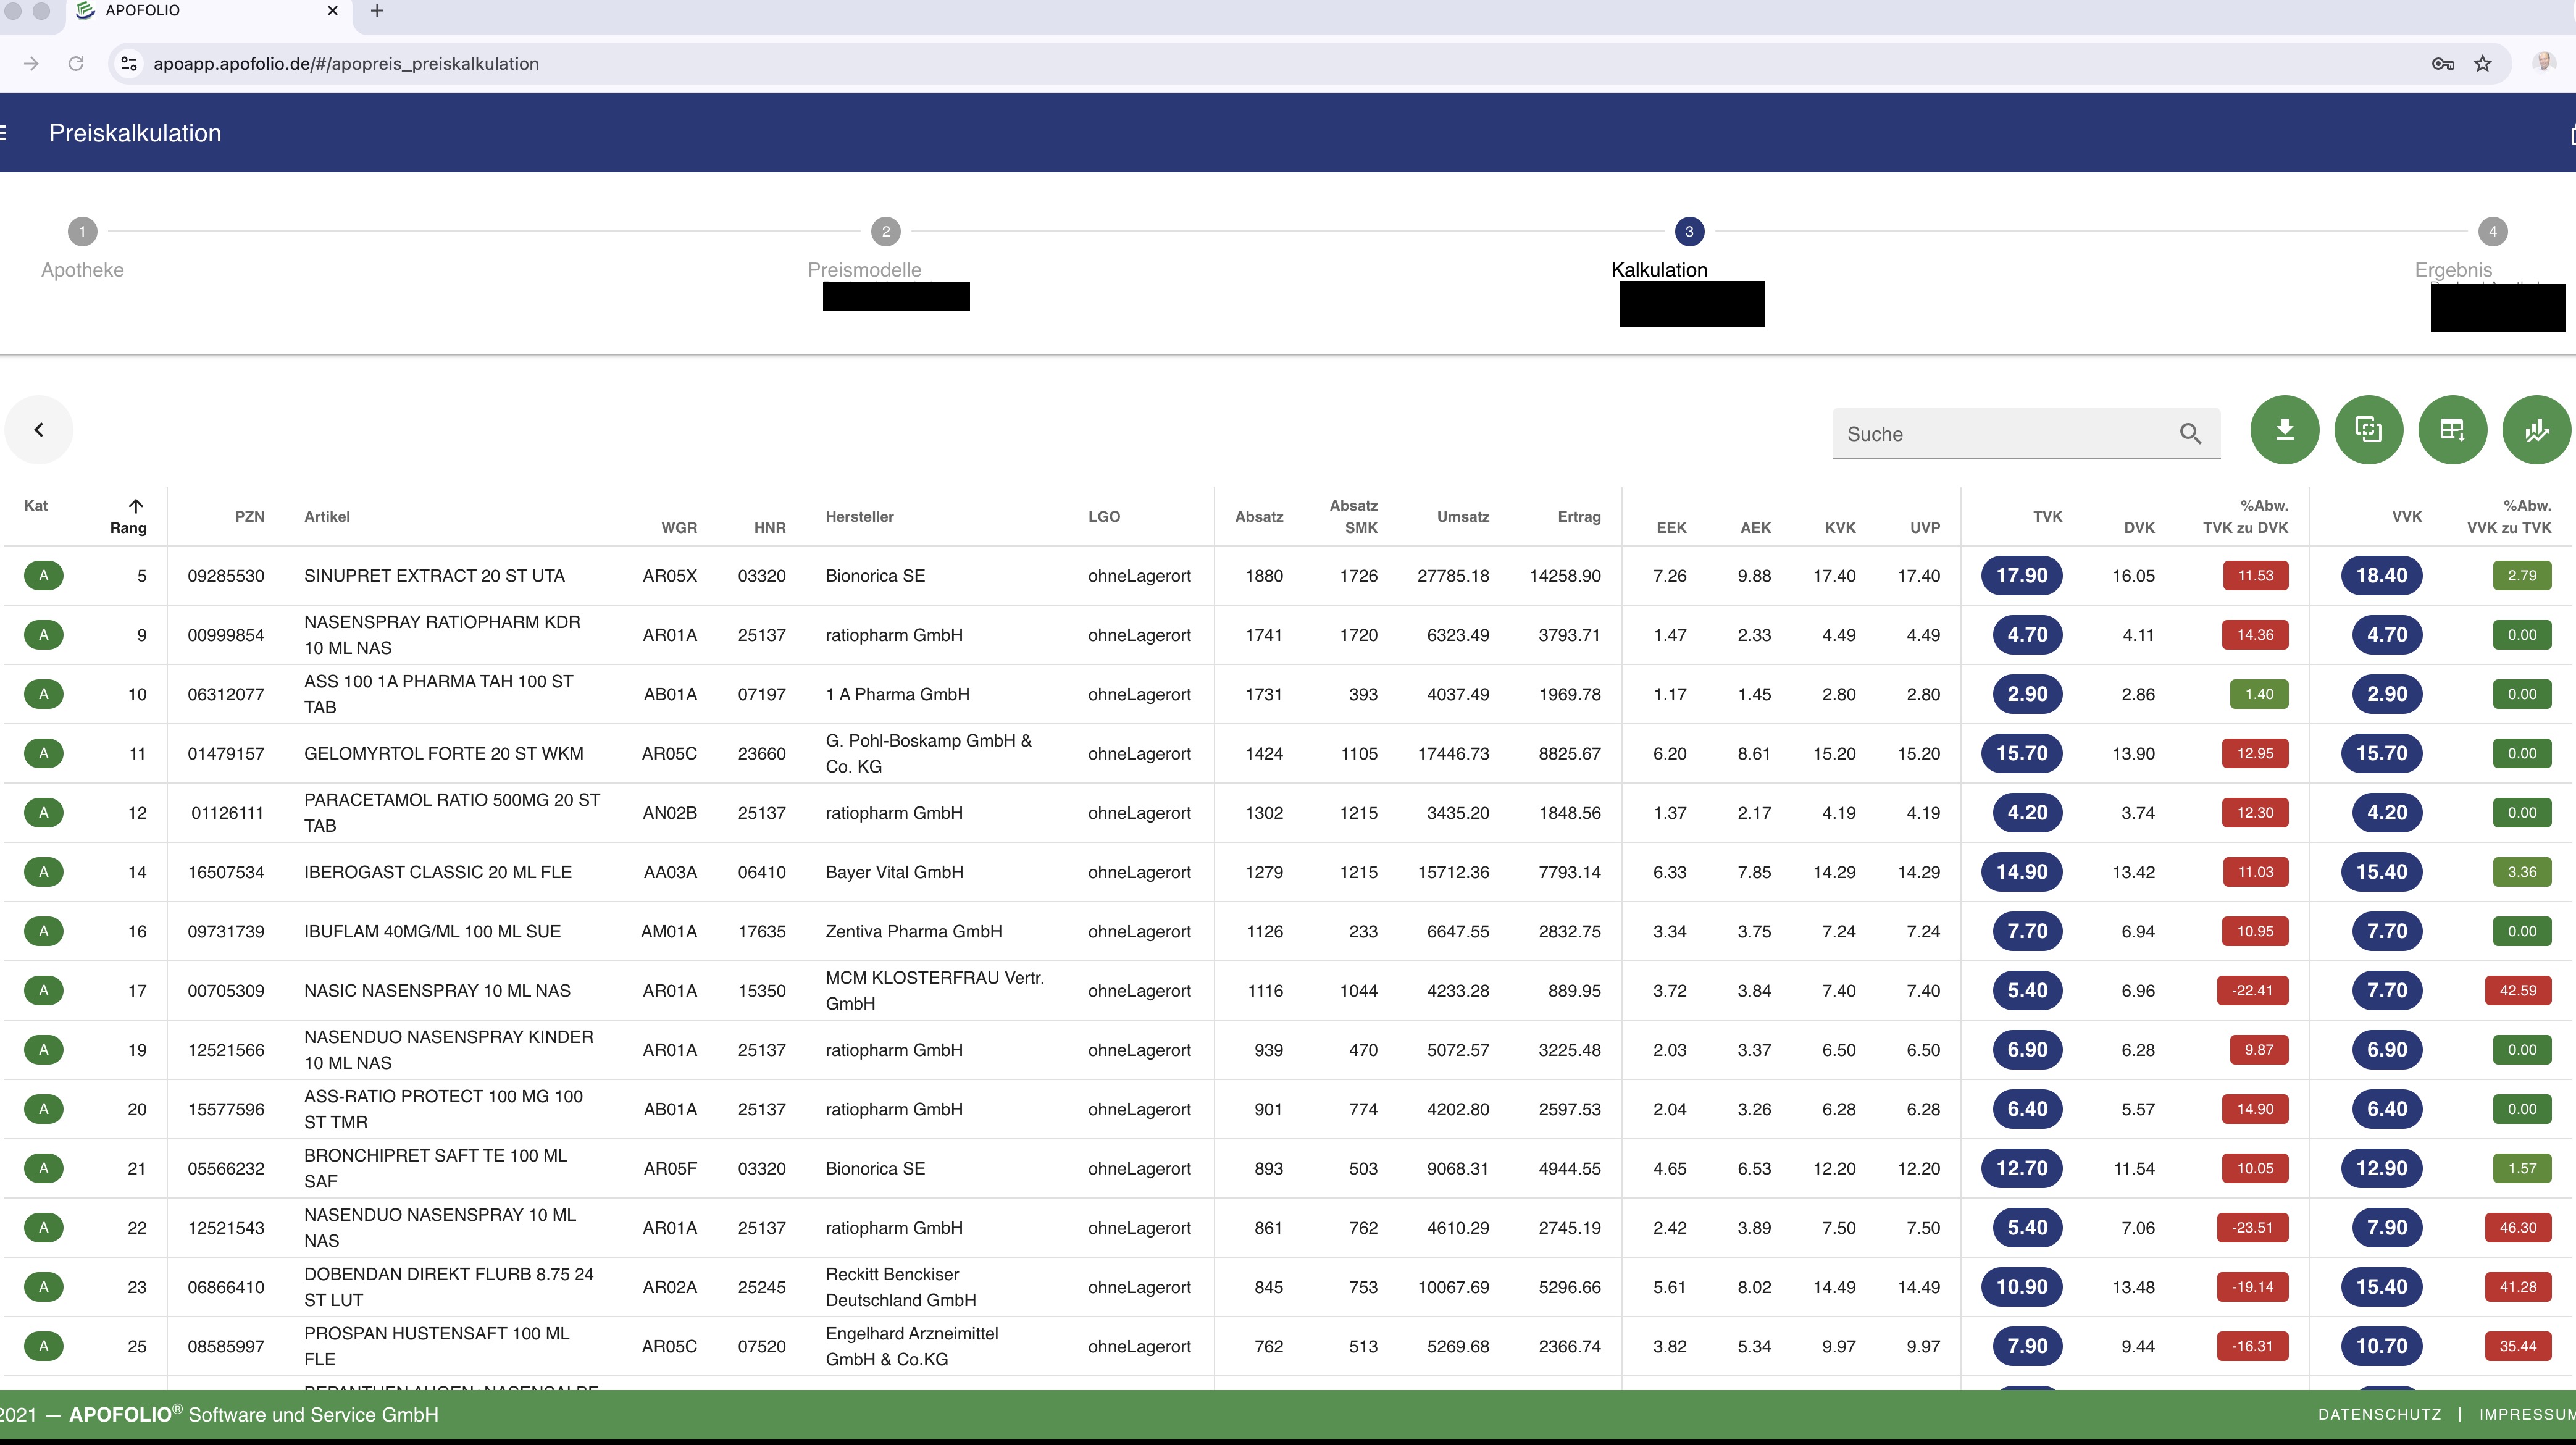
Task: Open step 4 Ergebnis
Action: (2492, 232)
